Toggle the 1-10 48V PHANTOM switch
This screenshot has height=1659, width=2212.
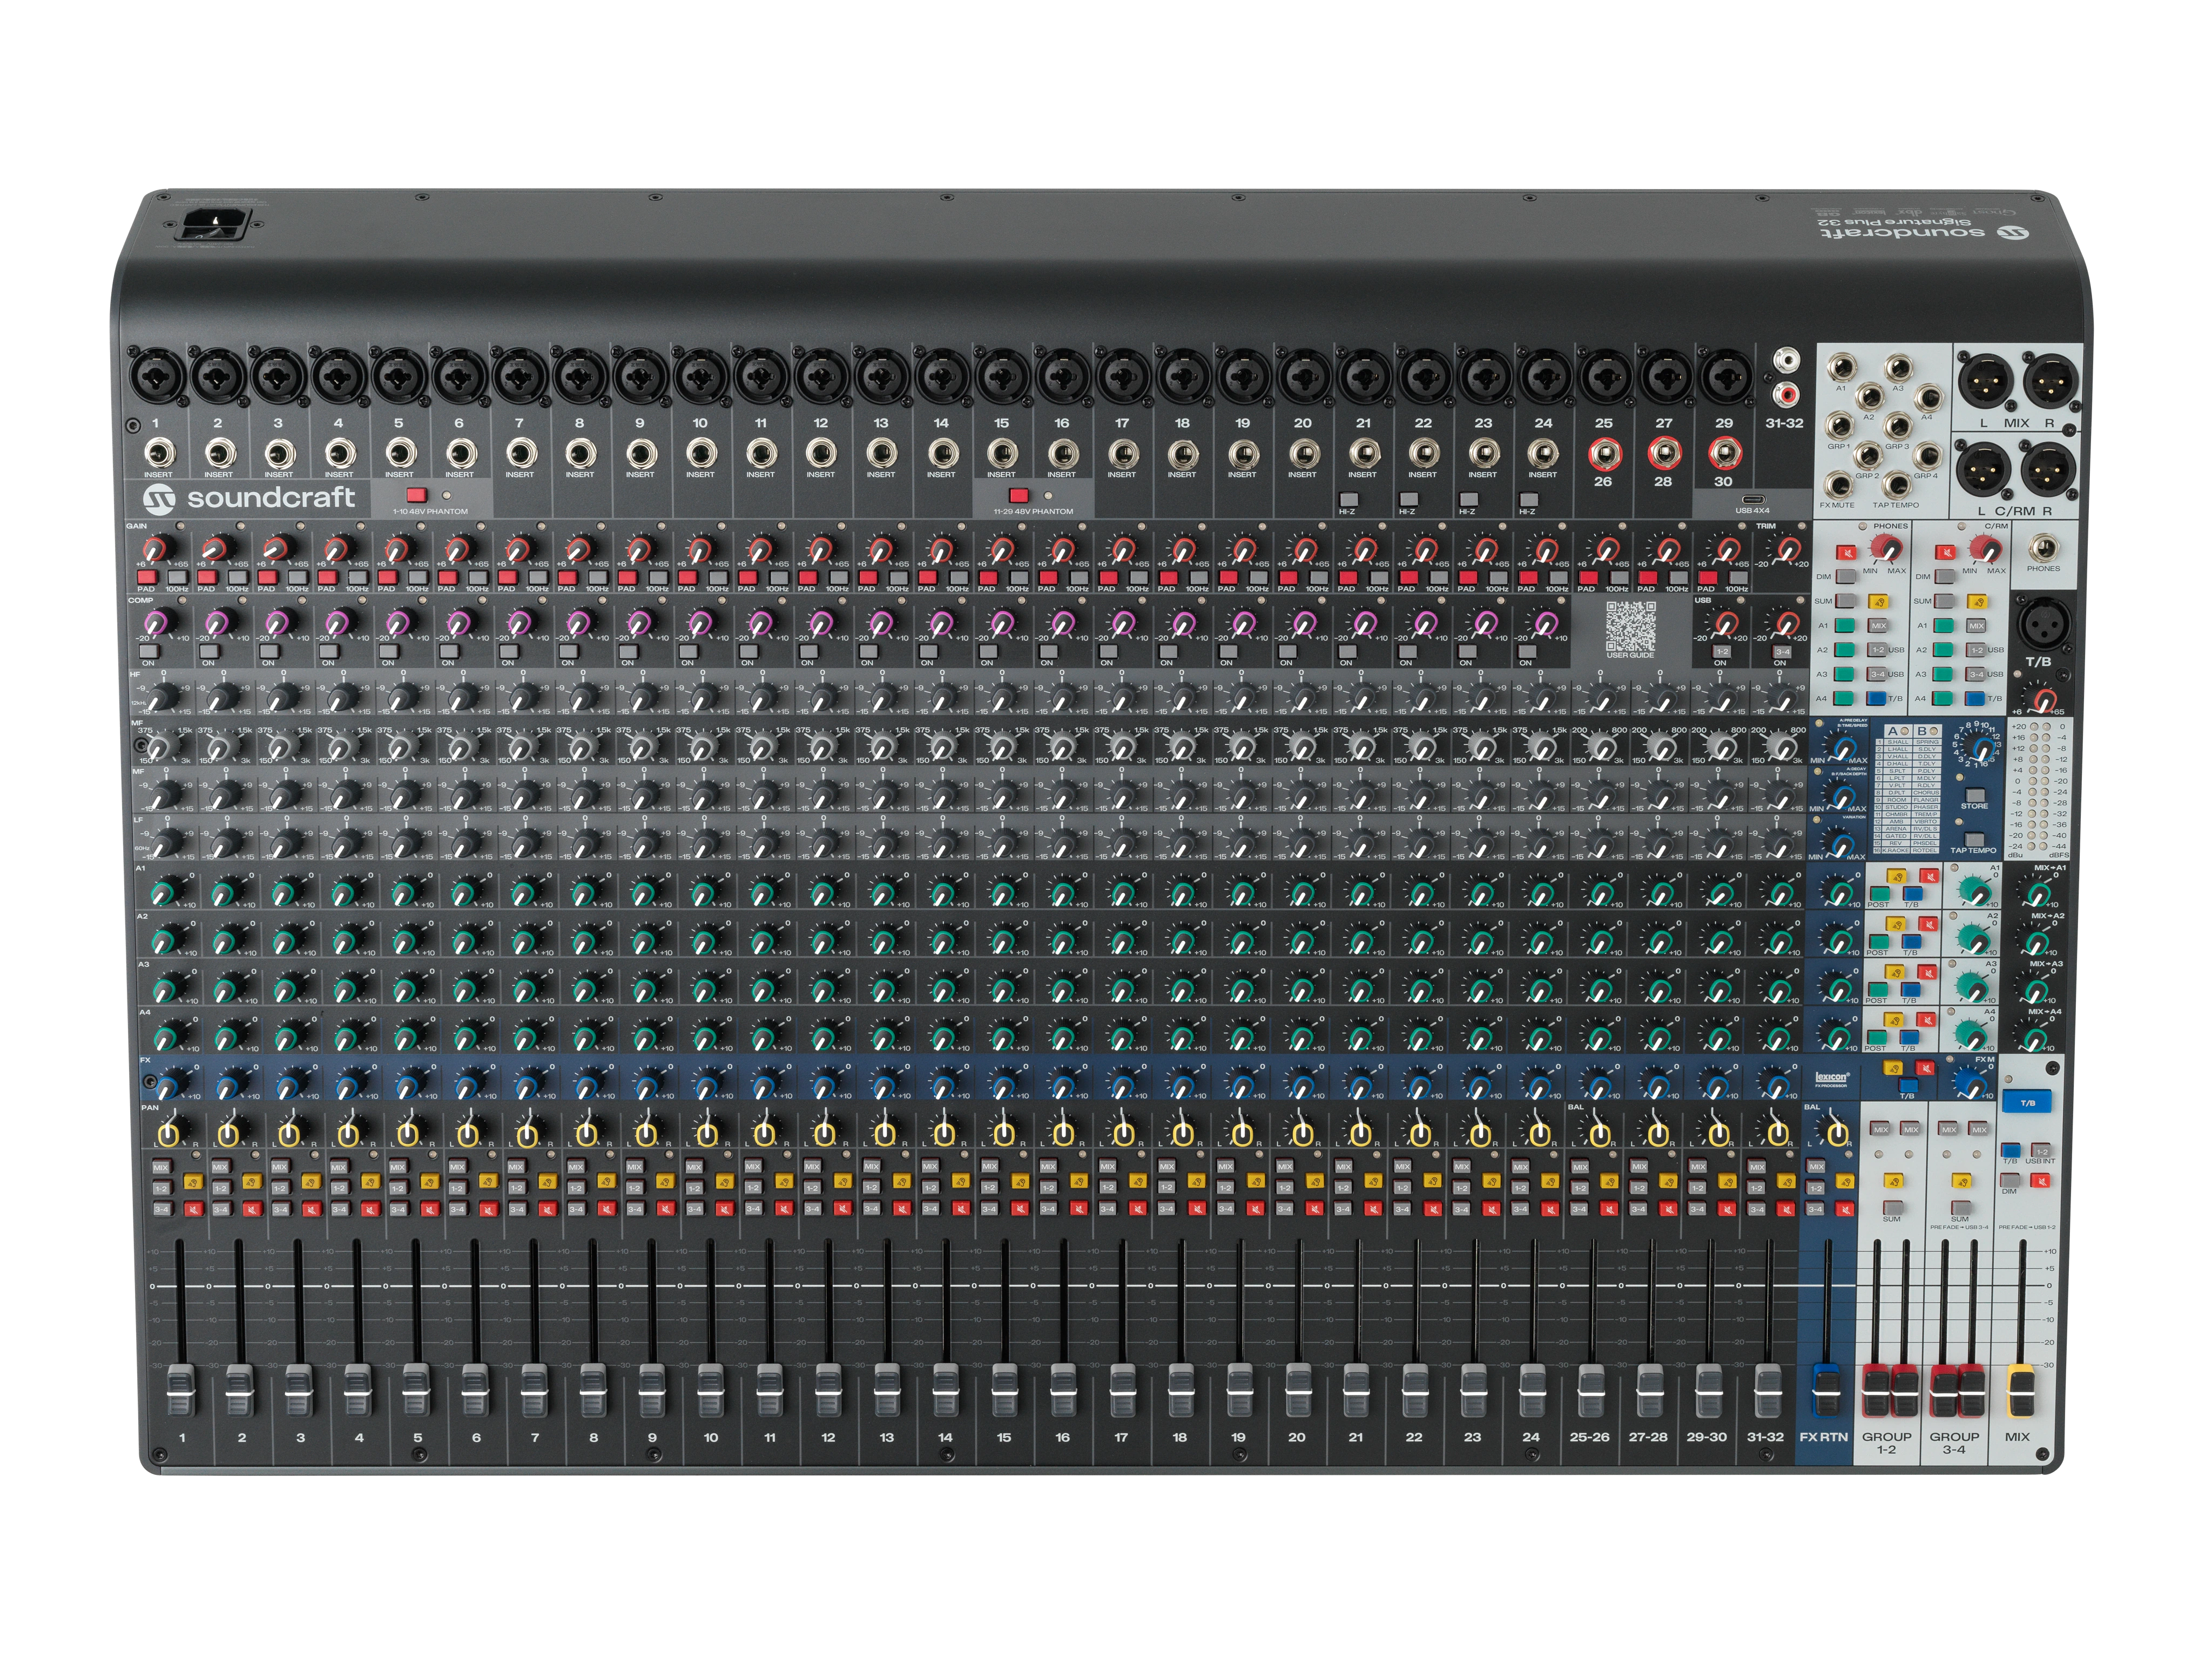tap(417, 495)
